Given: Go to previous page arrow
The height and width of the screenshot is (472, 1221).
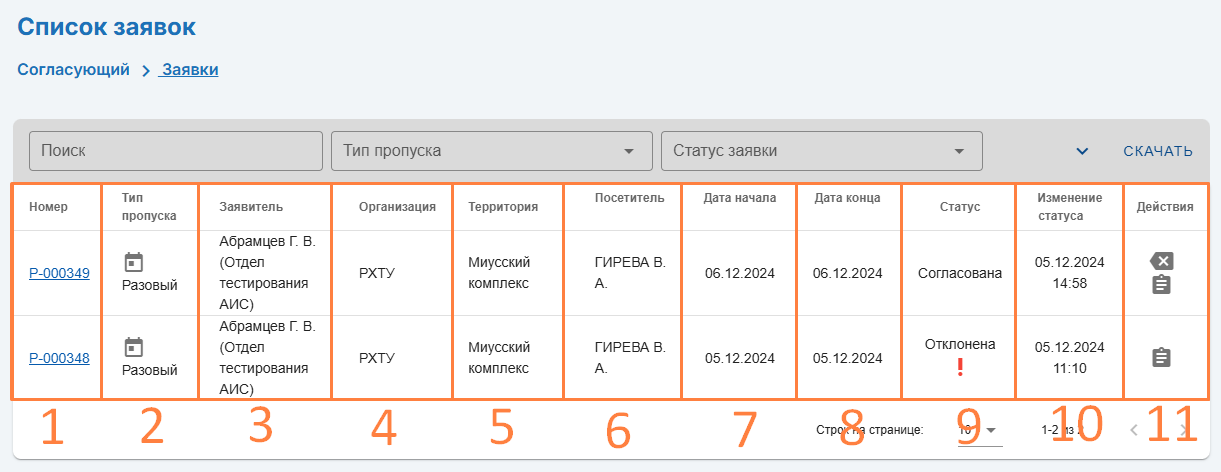Looking at the screenshot, I should click(x=1134, y=431).
